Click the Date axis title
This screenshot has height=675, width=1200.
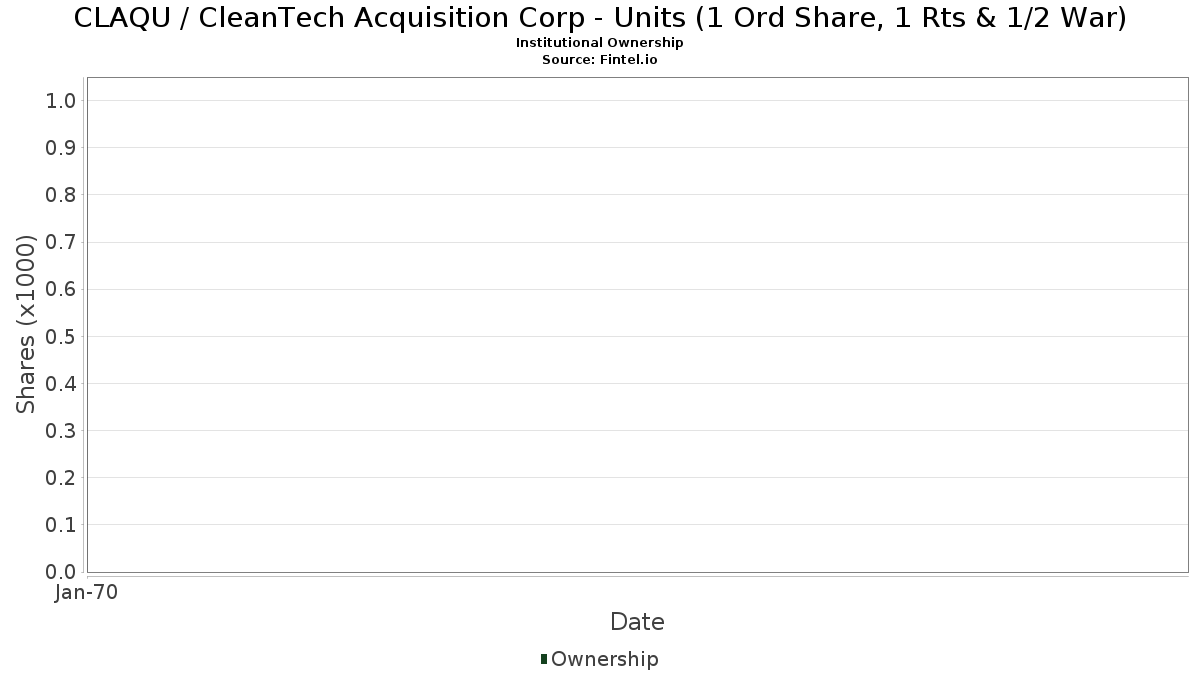point(637,622)
